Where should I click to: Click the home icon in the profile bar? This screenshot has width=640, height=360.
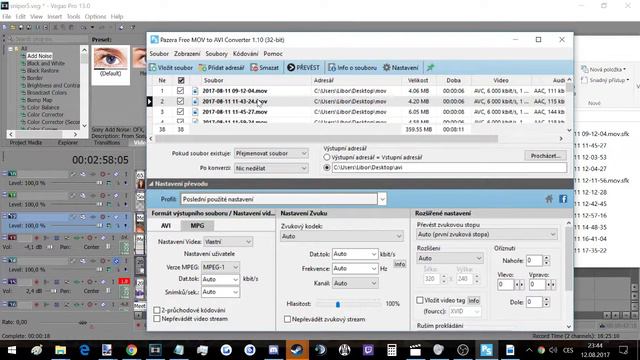[x=549, y=199]
